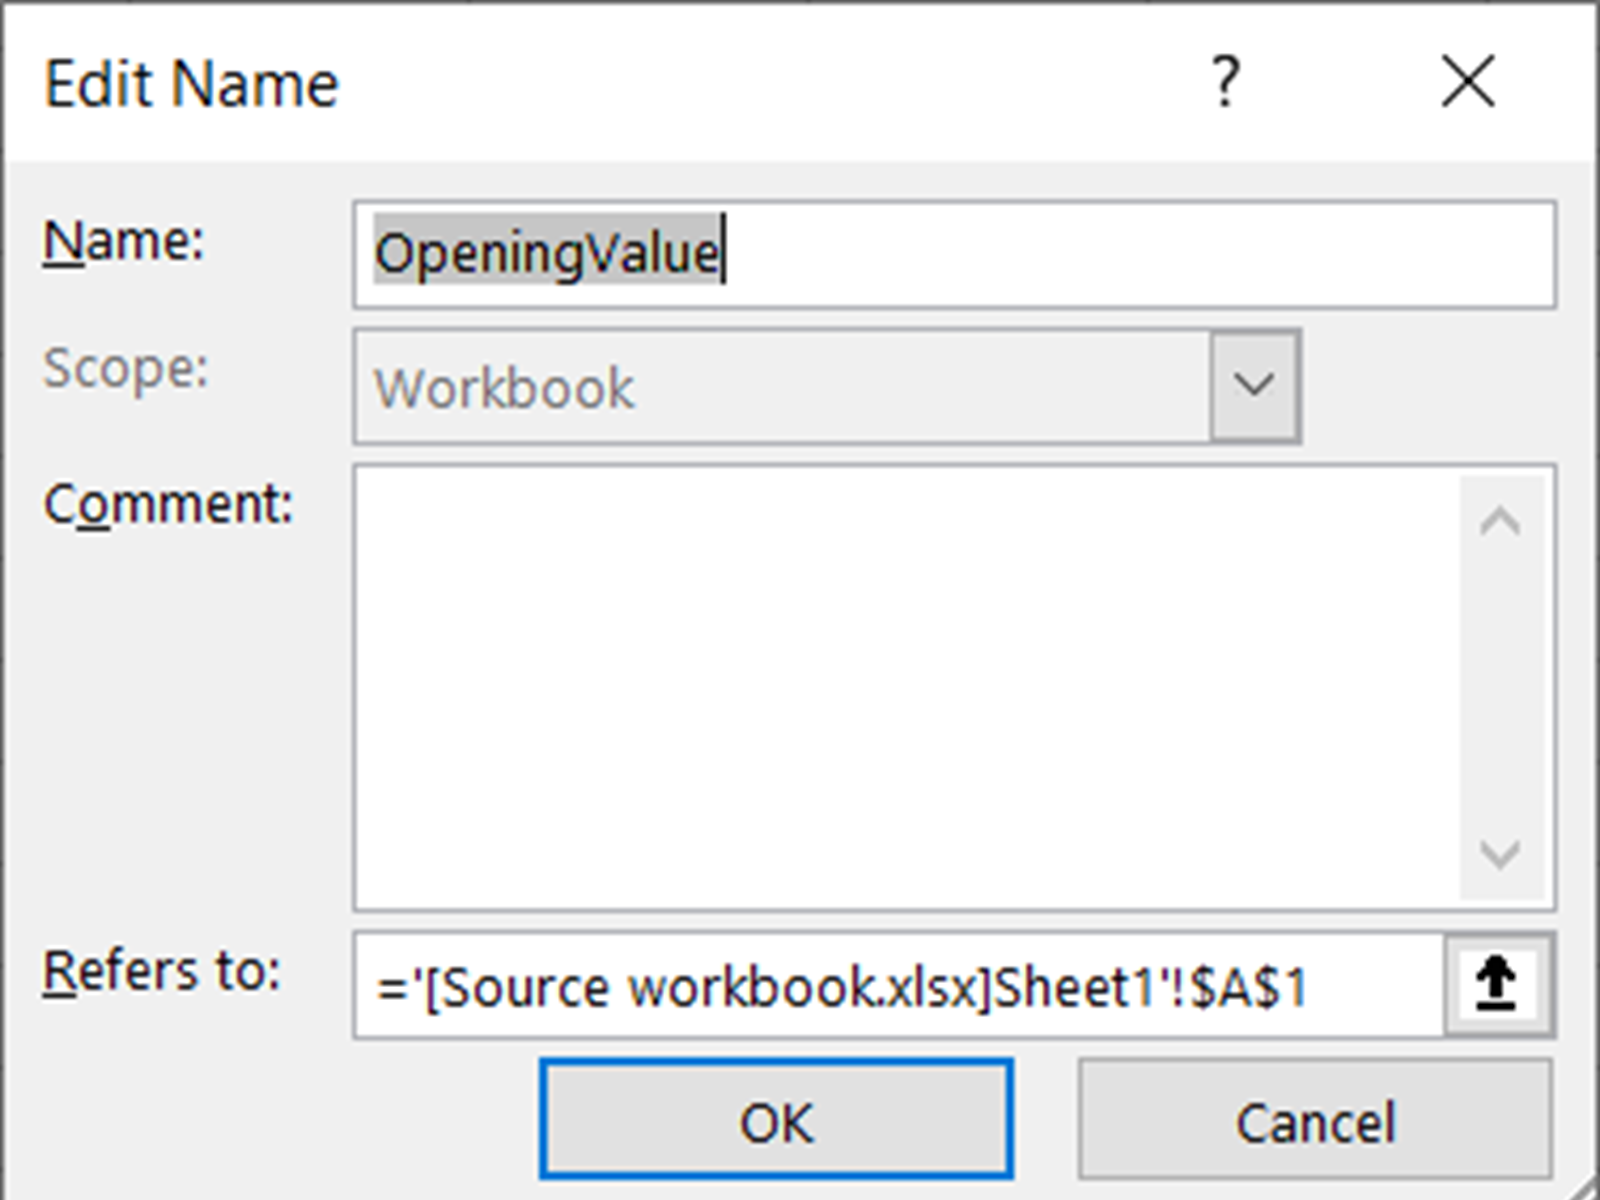Viewport: 1600px width, 1200px height.
Task: Click the Edit Name title bar
Action: click(700, 82)
